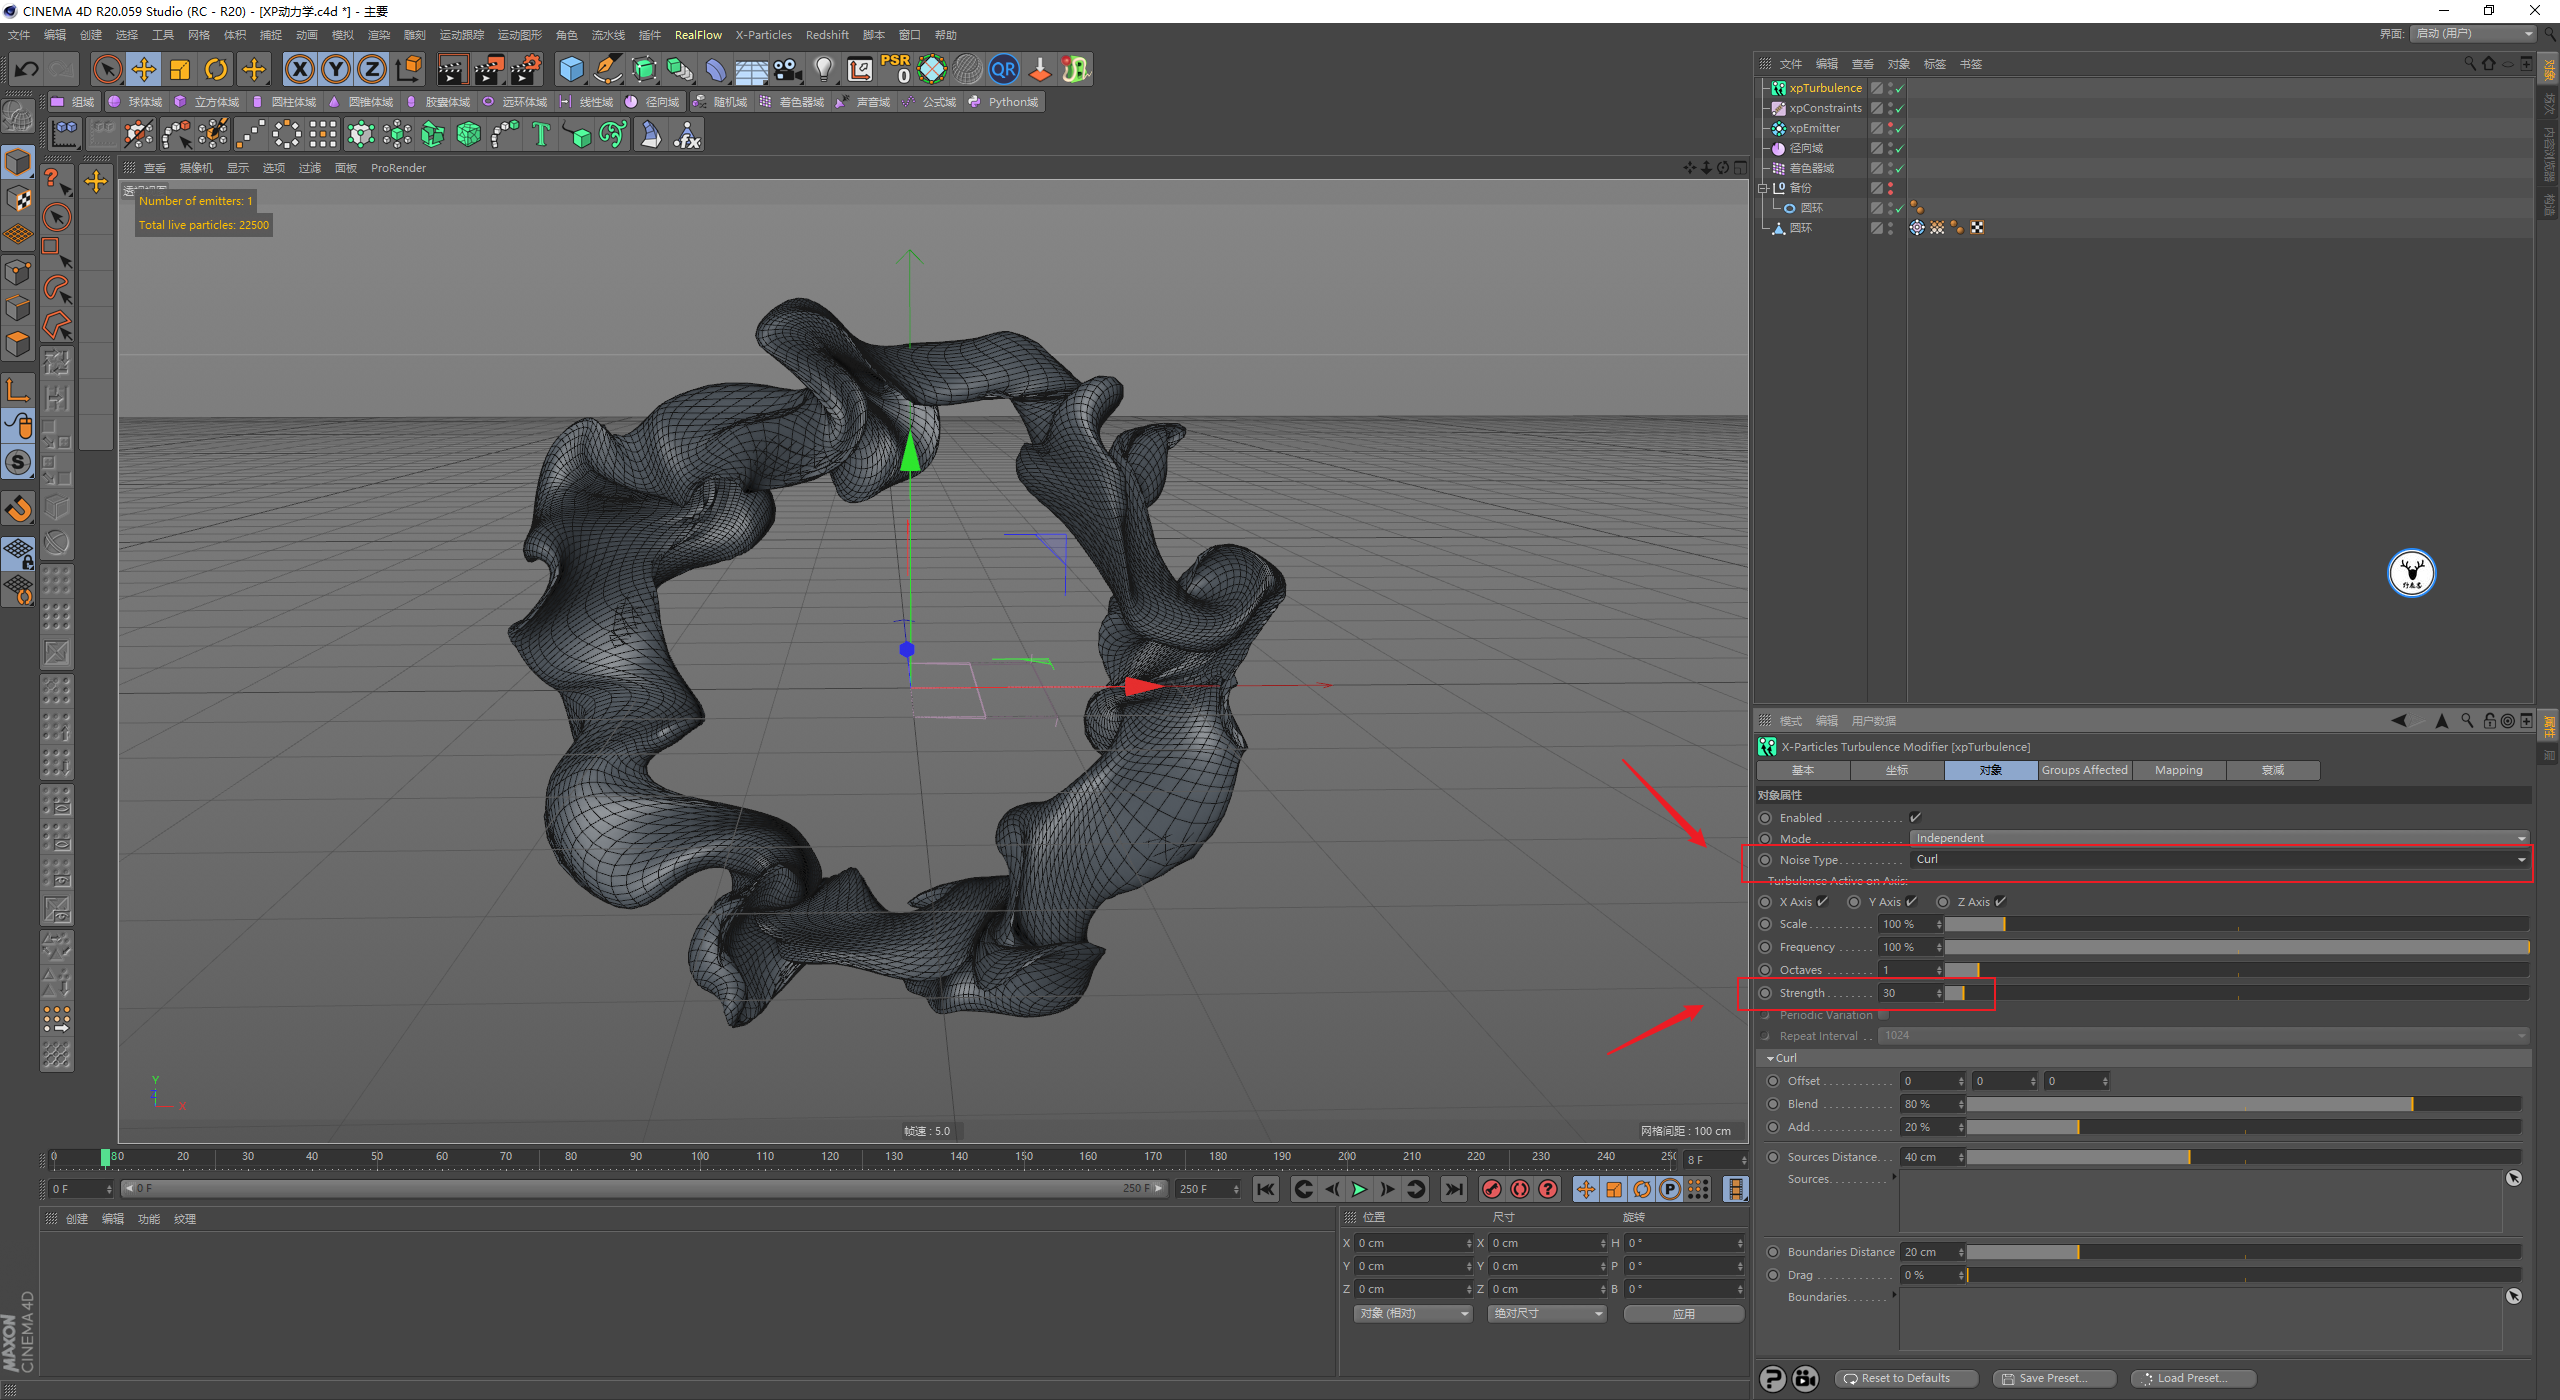
Task: Switch to the Groups Affected tab
Action: point(2084,770)
